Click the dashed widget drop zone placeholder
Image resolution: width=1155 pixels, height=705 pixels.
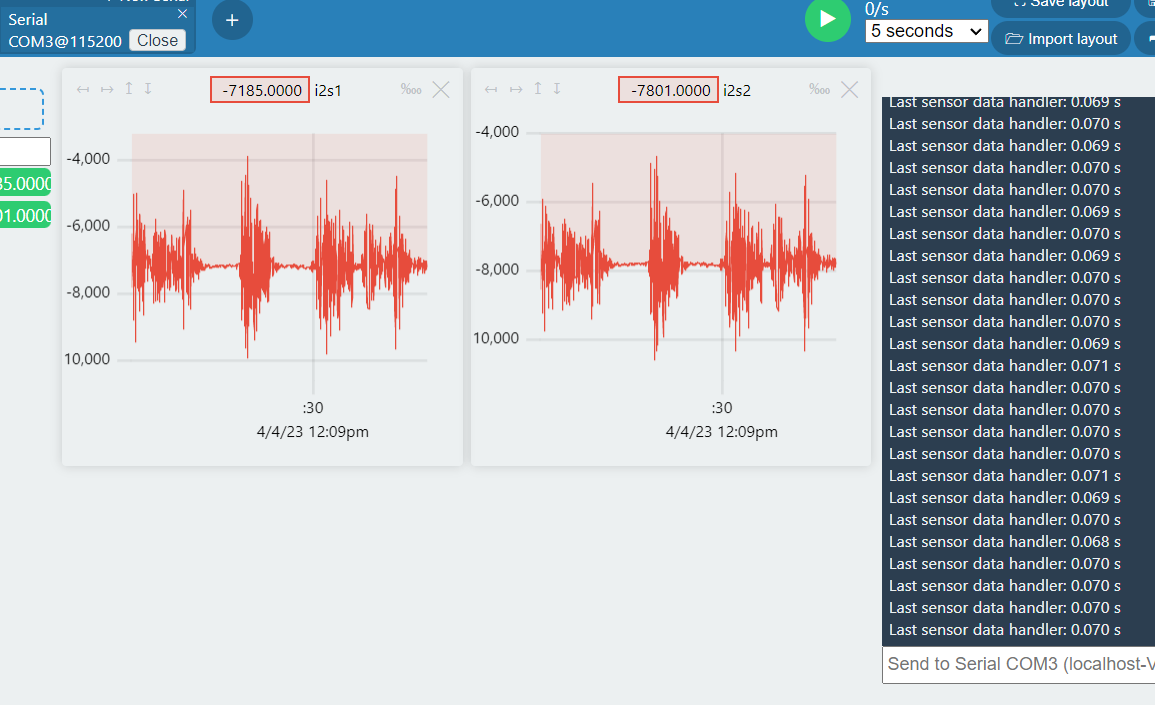pyautogui.click(x=21, y=108)
